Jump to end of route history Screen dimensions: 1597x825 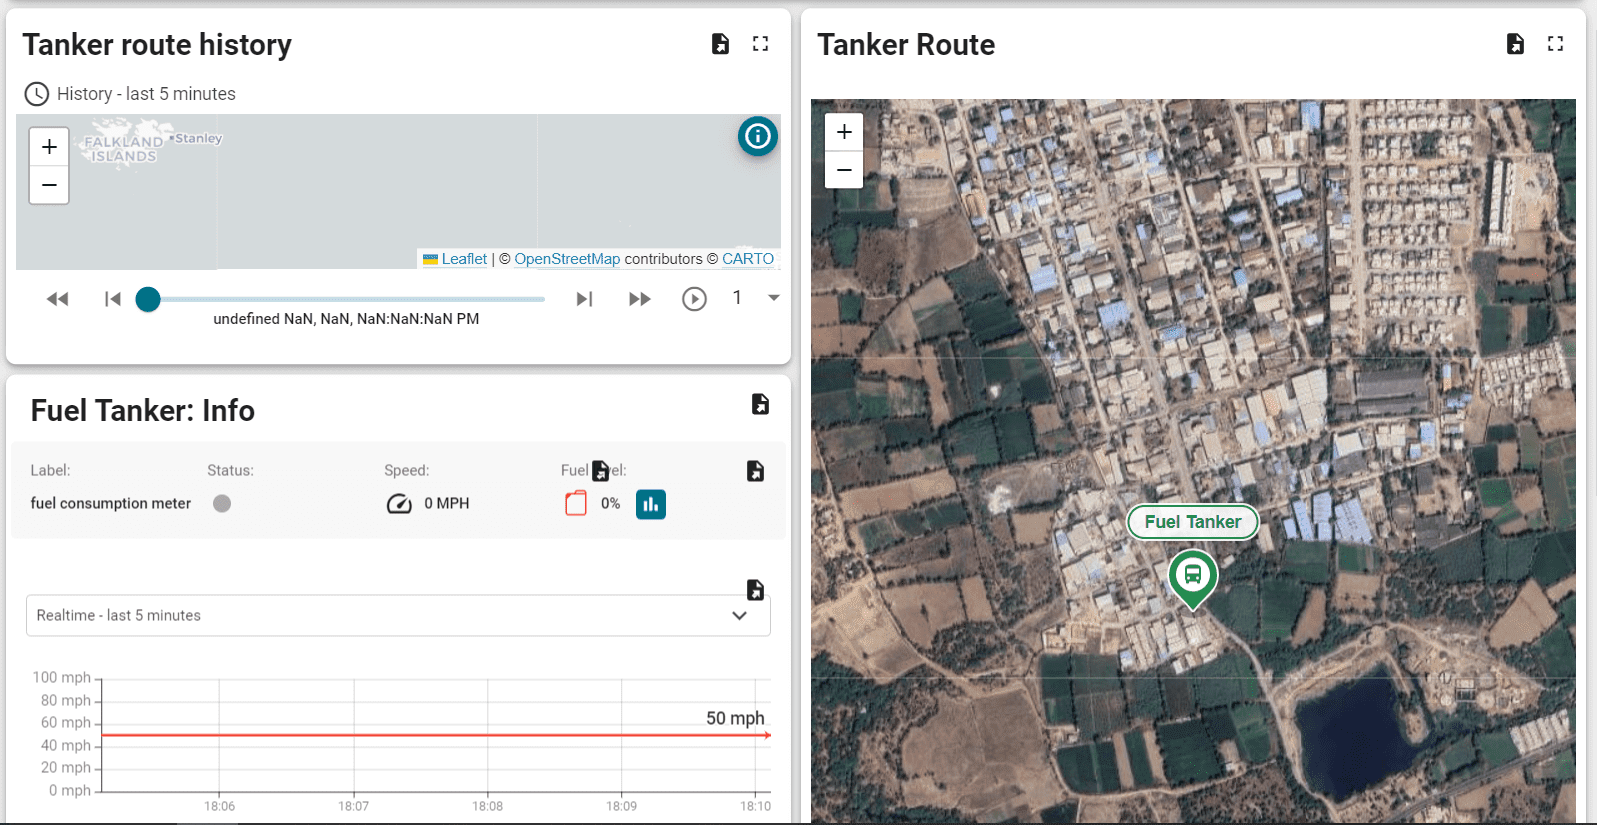(x=585, y=299)
